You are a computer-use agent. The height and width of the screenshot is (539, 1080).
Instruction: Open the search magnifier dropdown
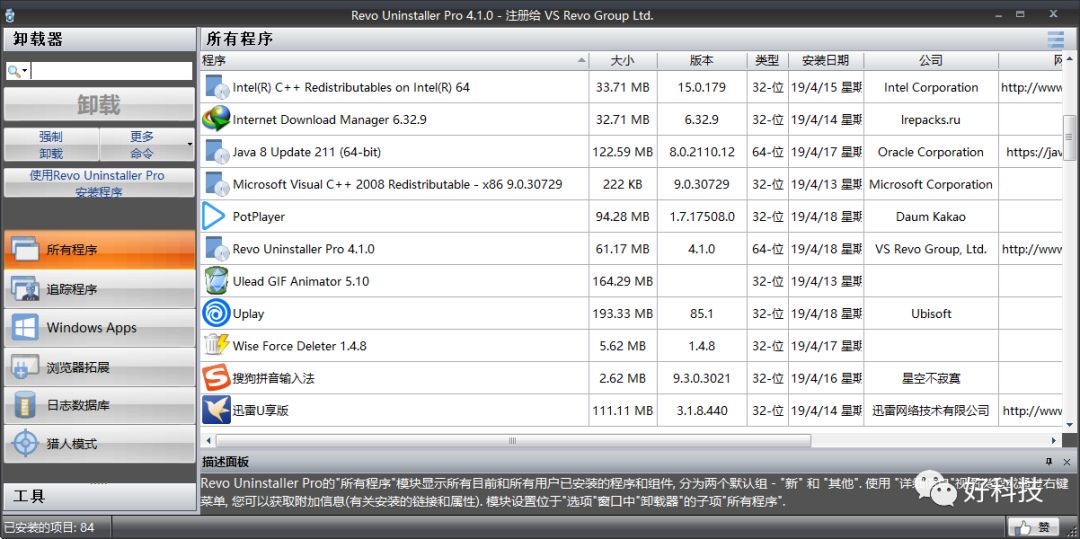(x=18, y=71)
